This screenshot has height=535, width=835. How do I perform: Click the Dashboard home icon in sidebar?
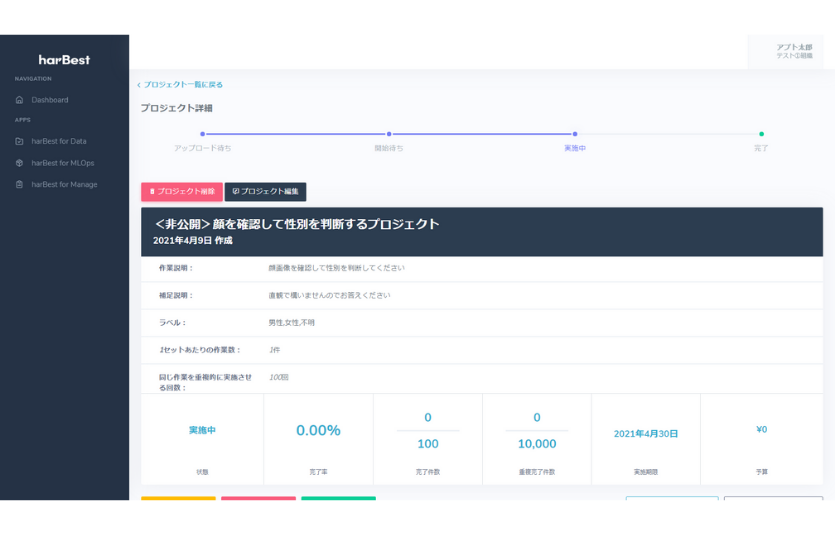click(x=19, y=100)
